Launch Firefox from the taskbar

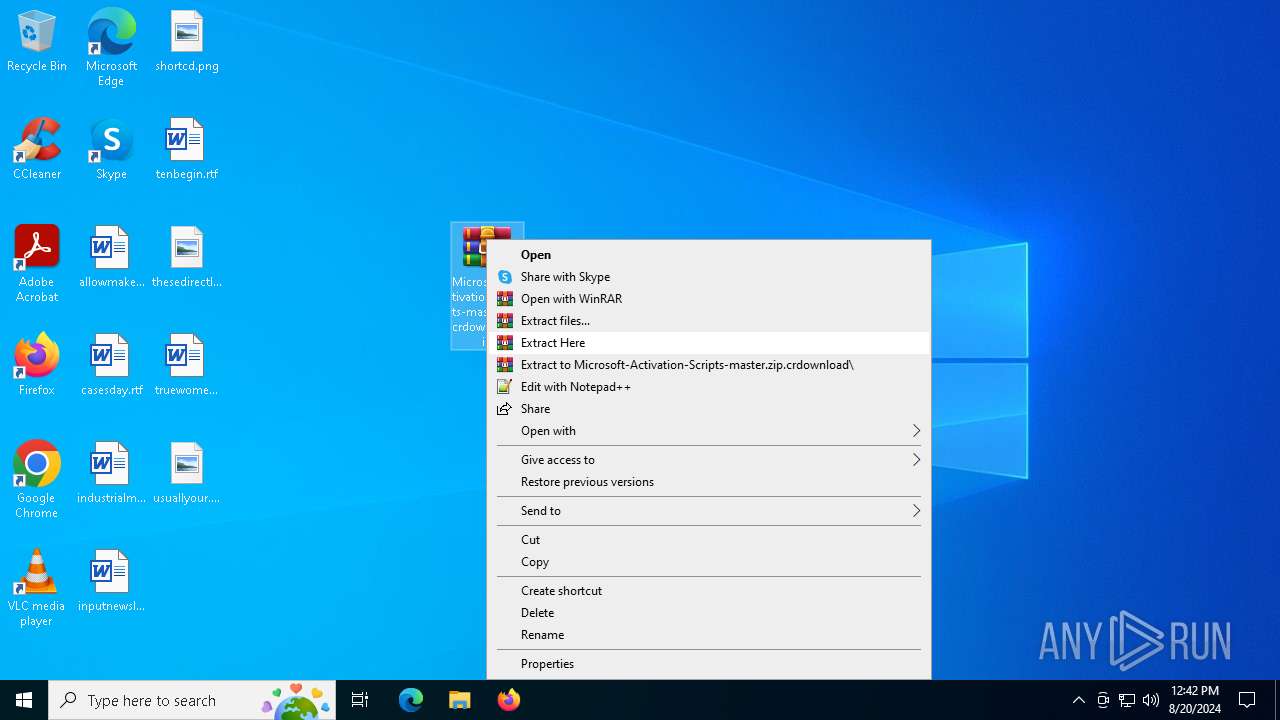[509, 700]
